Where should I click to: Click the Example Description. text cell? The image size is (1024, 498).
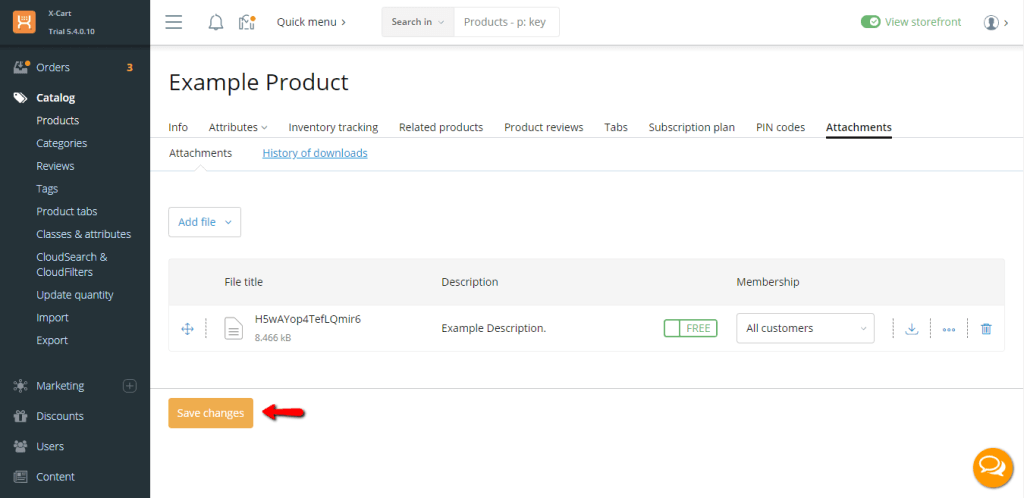pyautogui.click(x=494, y=328)
